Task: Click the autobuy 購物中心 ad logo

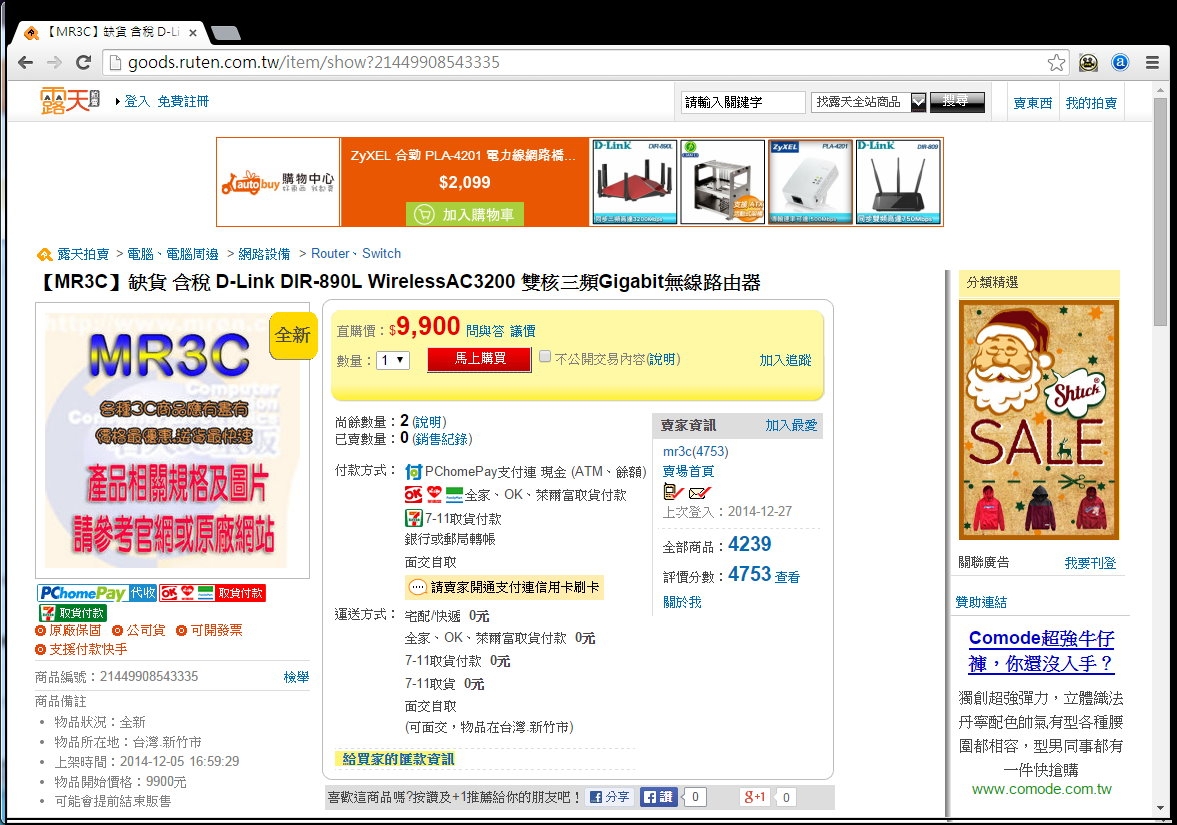Action: click(278, 182)
